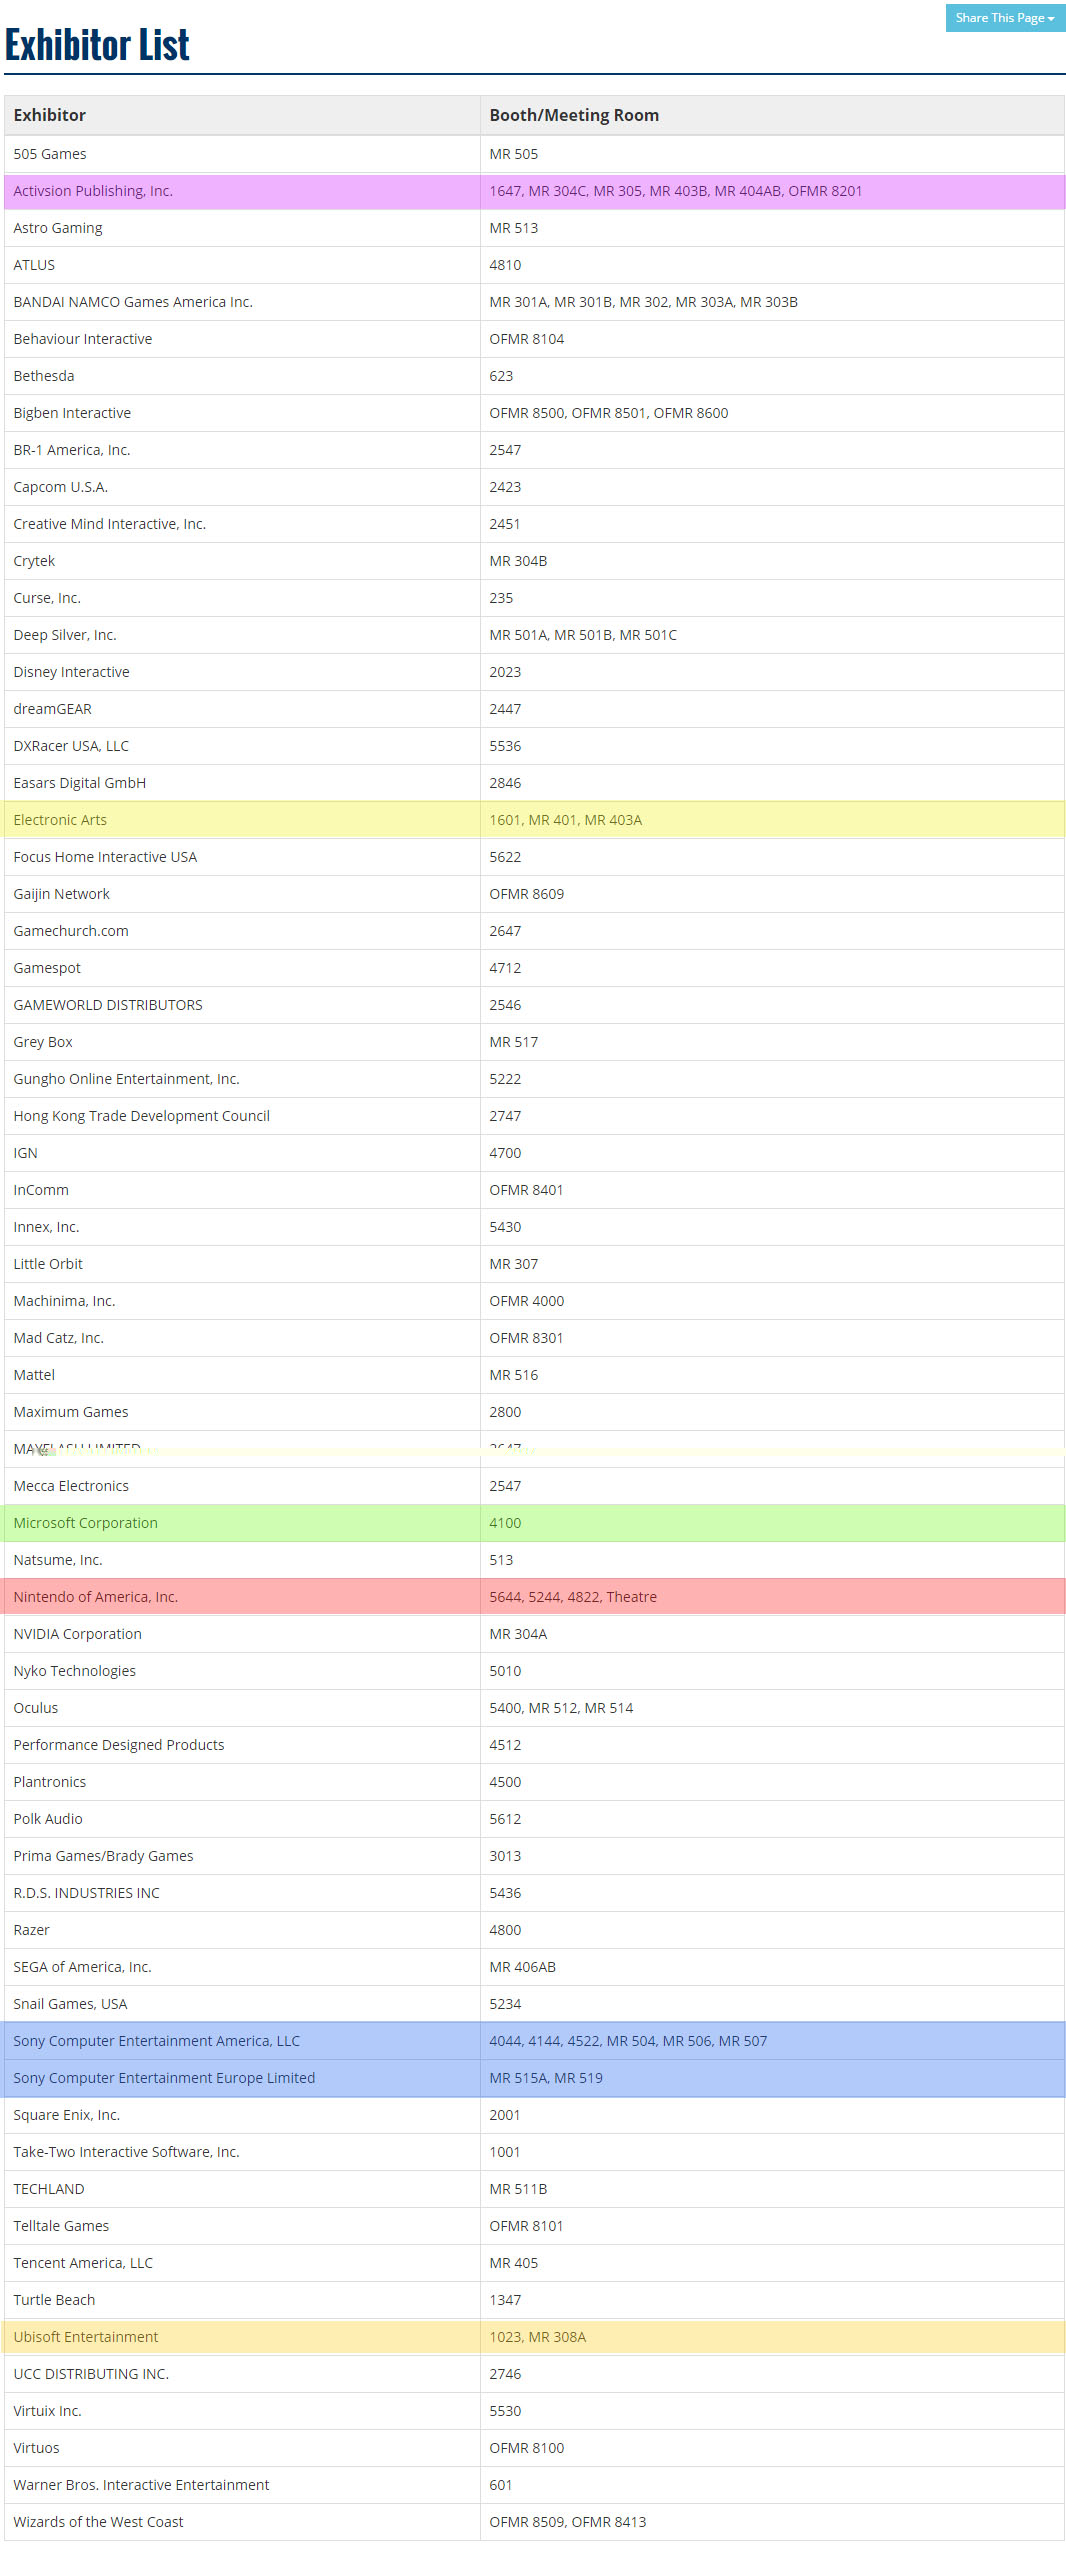This screenshot has width=1066, height=2549.
Task: Click the 505 Games exhibitor name
Action: tap(50, 154)
